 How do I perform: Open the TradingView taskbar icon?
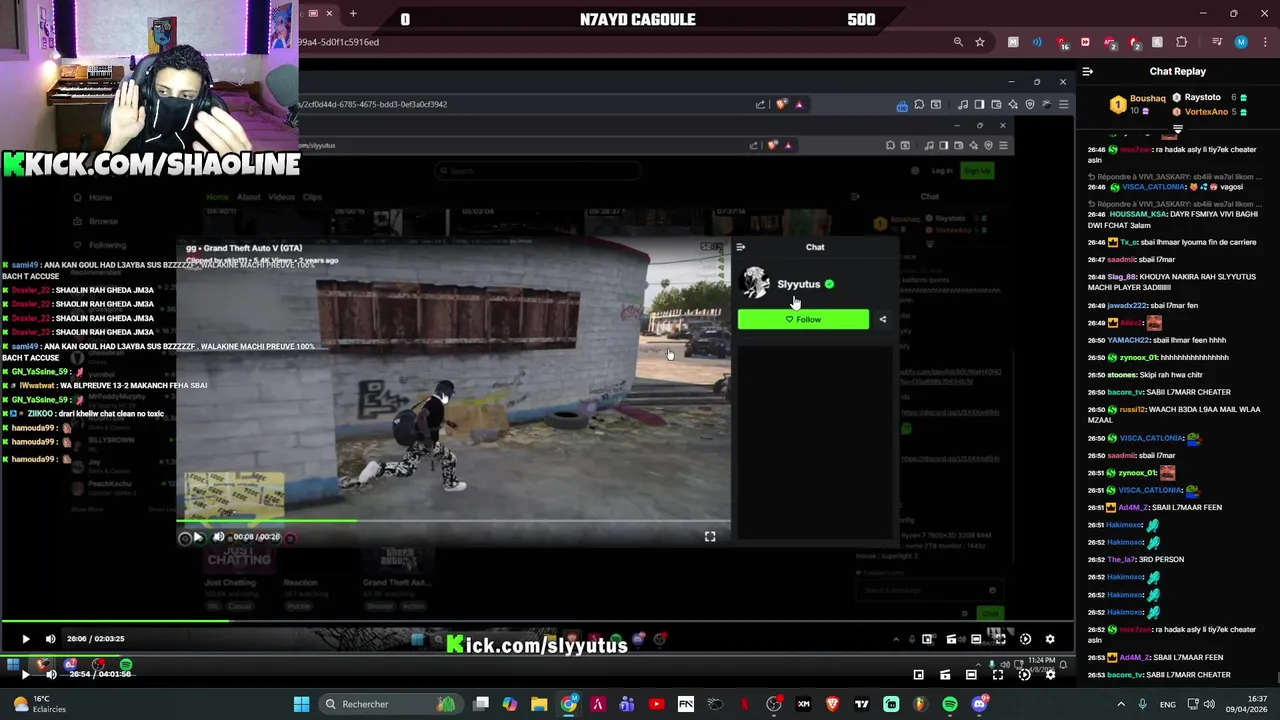(861, 704)
